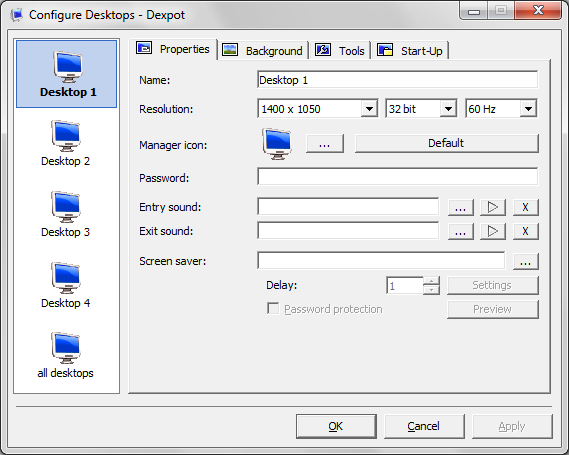This screenshot has width=569, height=455.
Task: Click the Properties tab icon
Action: coord(144,48)
